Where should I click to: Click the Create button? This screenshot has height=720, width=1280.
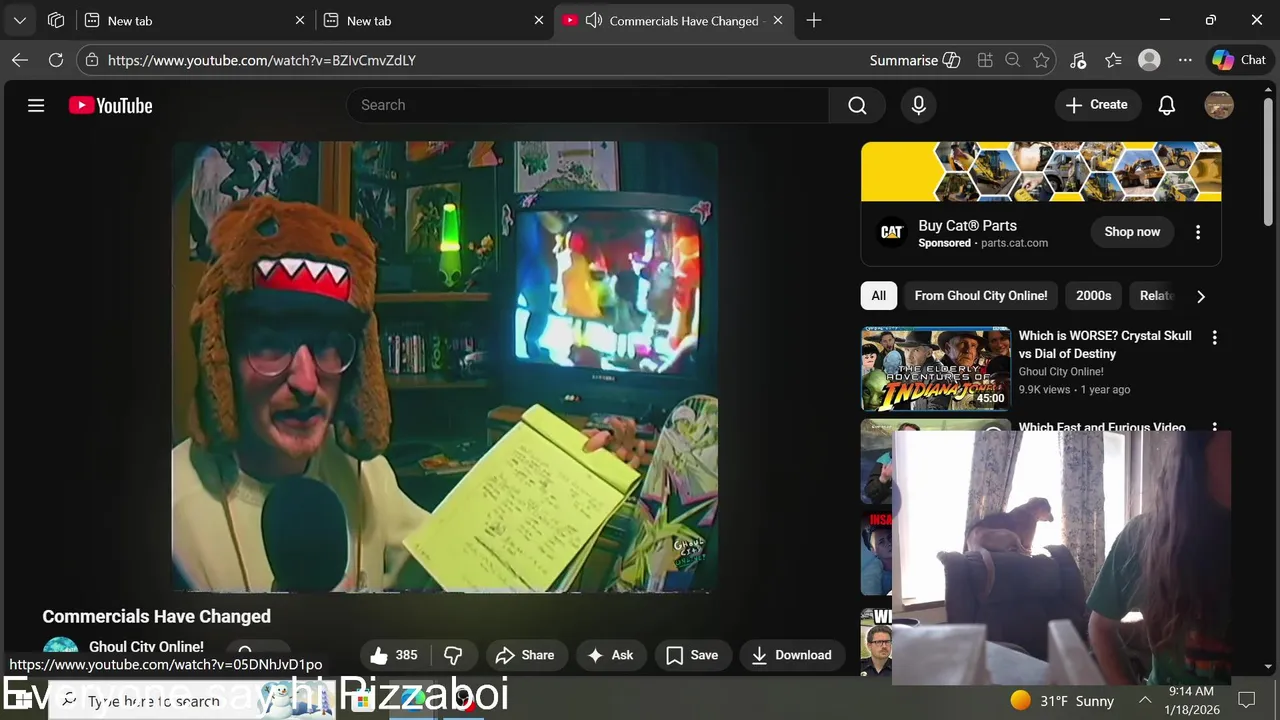pos(1097,105)
